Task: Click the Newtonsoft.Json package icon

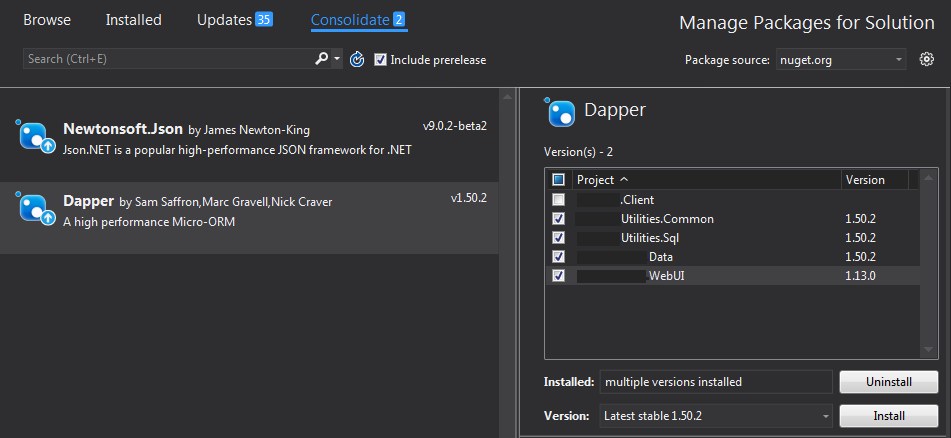Action: [x=36, y=136]
